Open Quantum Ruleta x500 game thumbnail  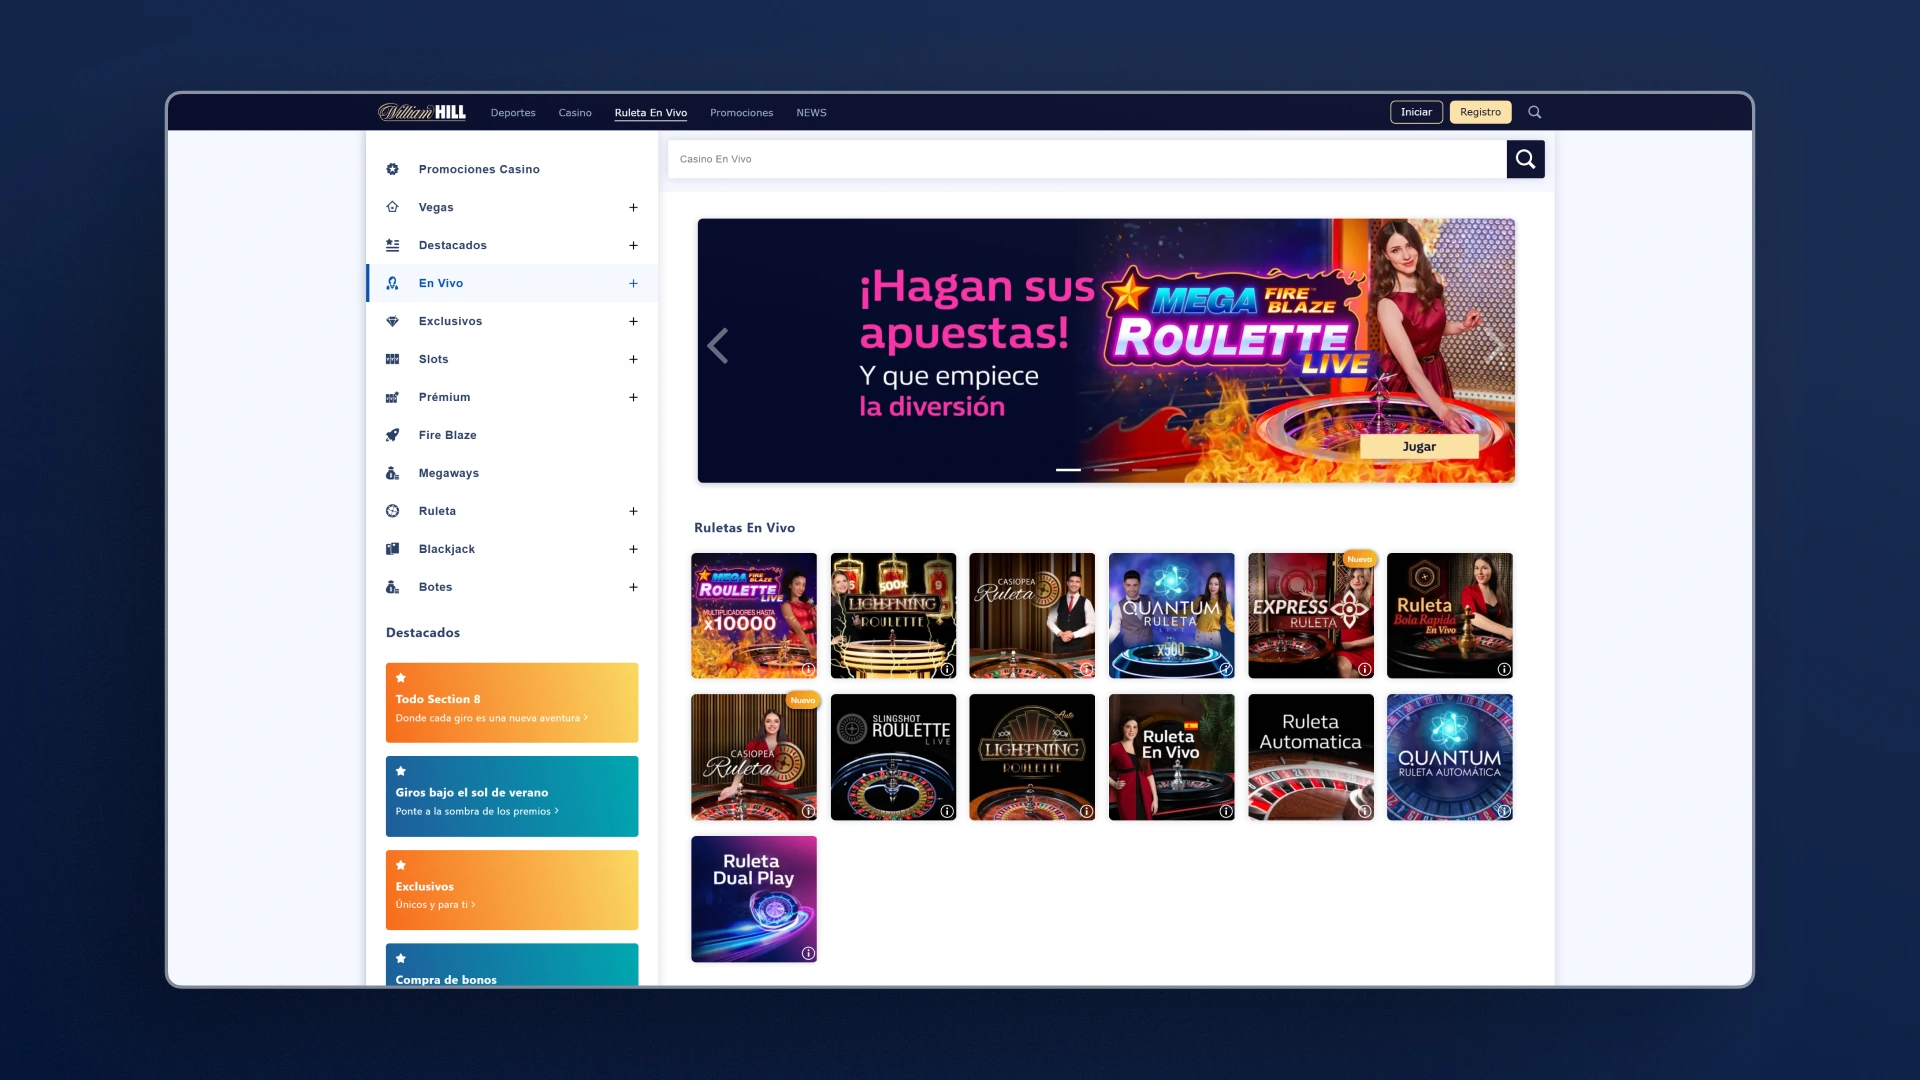coord(1171,616)
